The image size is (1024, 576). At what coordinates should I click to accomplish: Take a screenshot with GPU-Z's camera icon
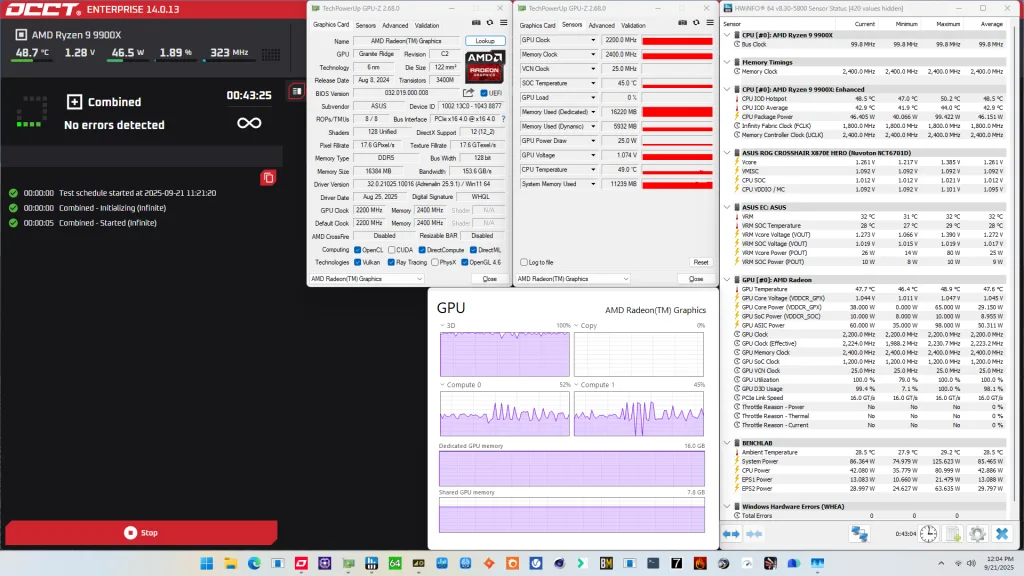pos(476,22)
